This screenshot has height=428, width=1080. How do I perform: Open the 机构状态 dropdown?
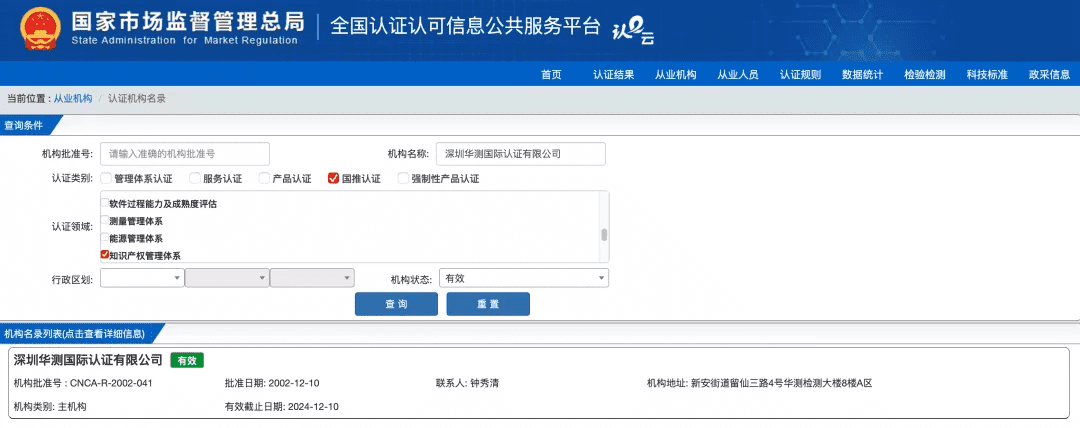coord(523,278)
